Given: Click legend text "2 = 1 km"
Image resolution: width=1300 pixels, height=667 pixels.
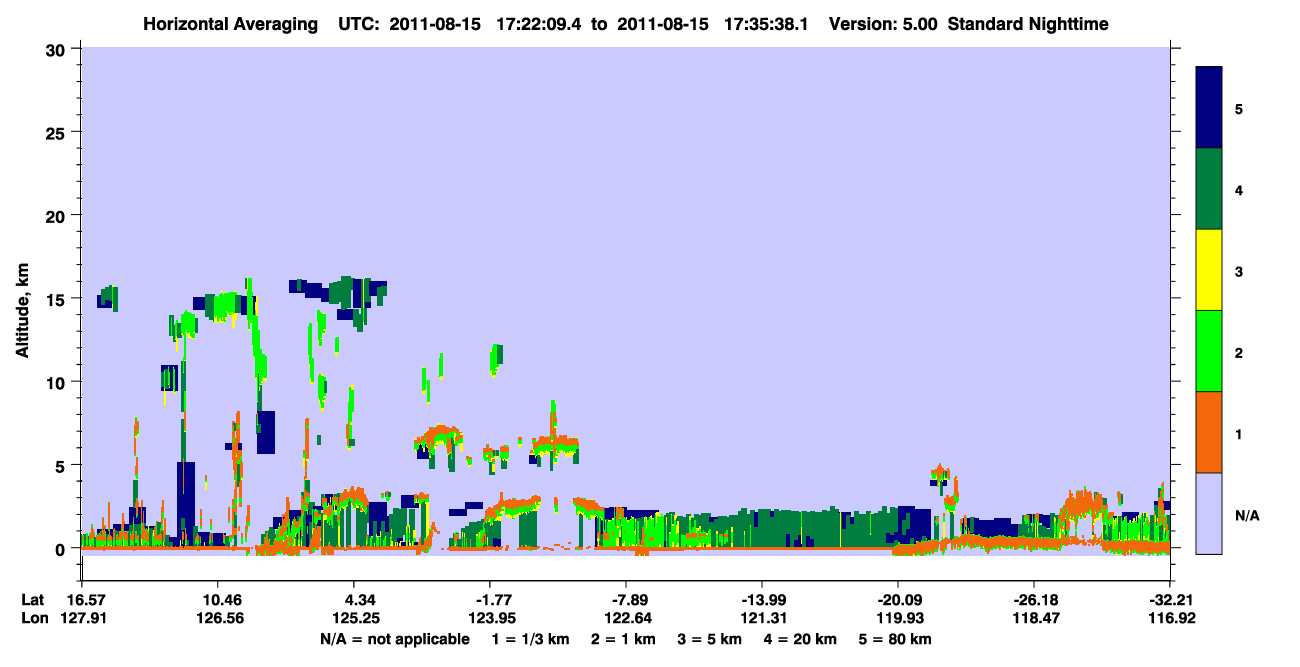Looking at the screenshot, I should [622, 639].
